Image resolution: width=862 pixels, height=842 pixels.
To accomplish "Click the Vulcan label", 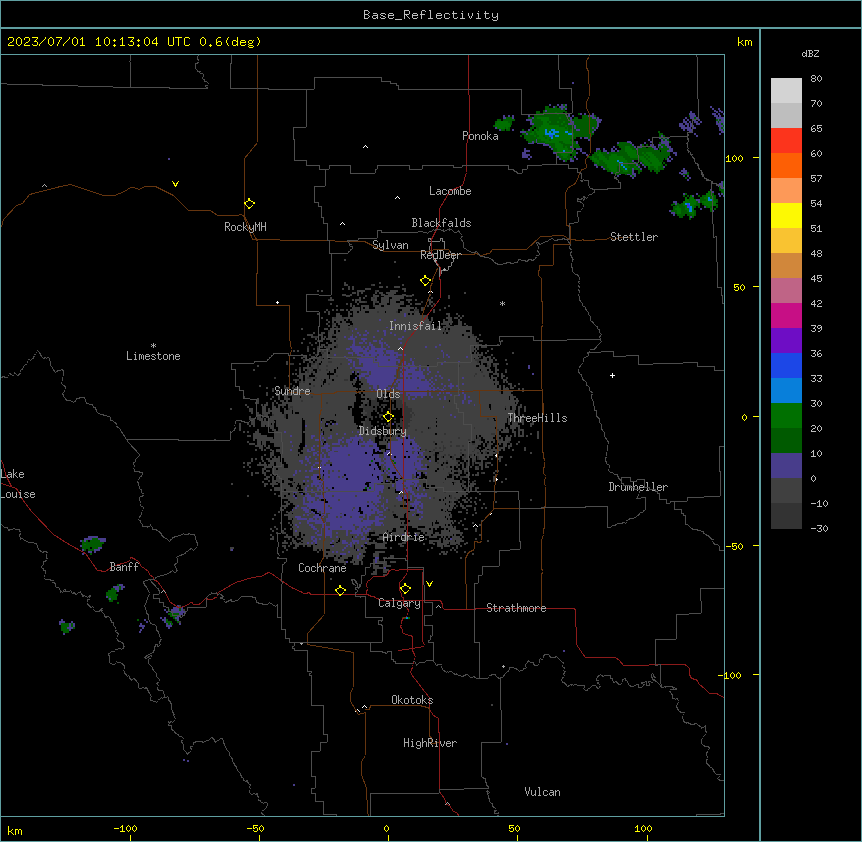I will 543,792.
